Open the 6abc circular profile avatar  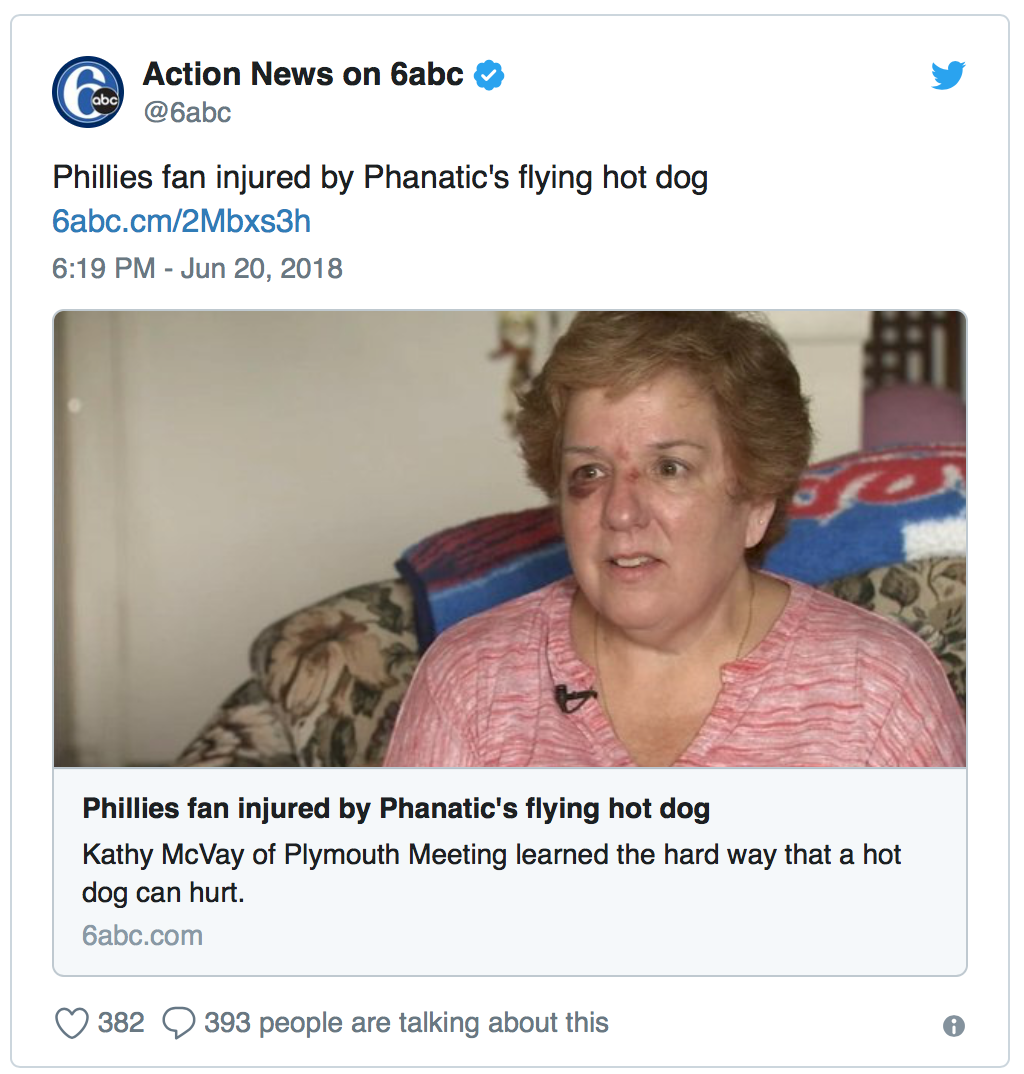(x=88, y=92)
